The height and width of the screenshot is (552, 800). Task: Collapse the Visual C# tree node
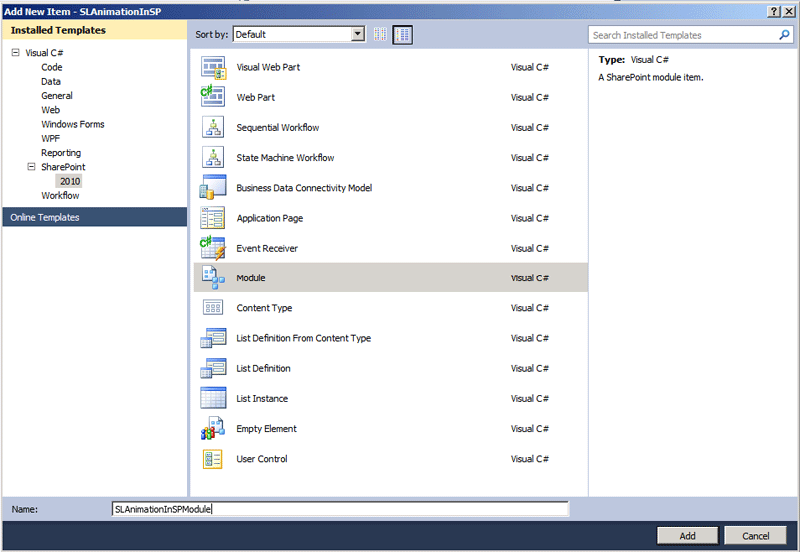15,53
